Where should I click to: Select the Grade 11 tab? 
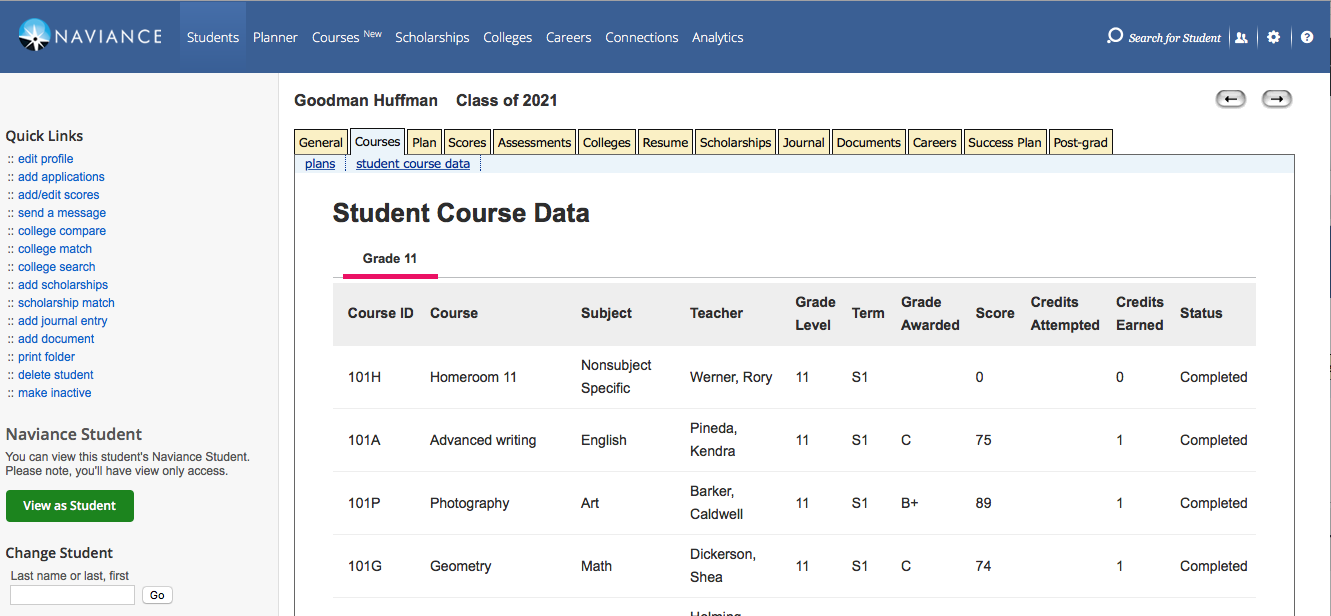[x=390, y=258]
